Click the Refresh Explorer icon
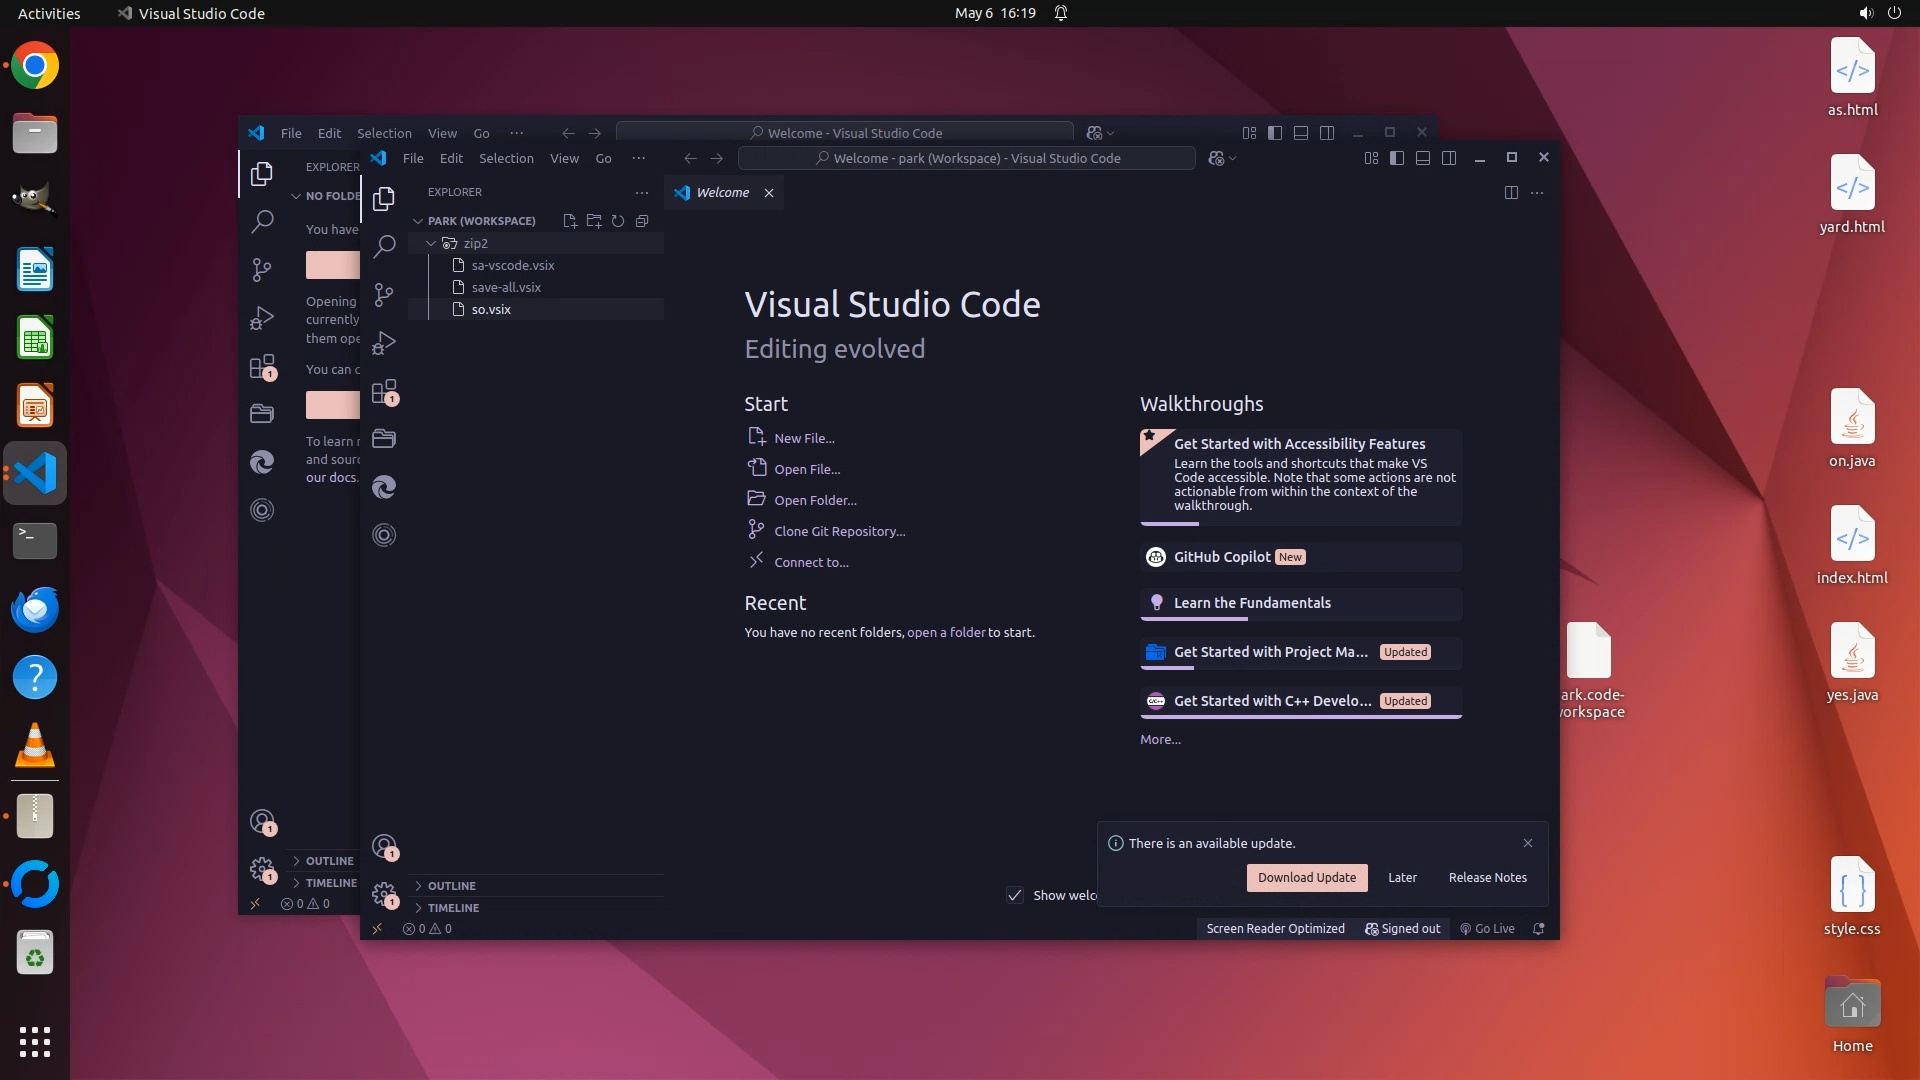The image size is (1920, 1080). pyautogui.click(x=618, y=221)
